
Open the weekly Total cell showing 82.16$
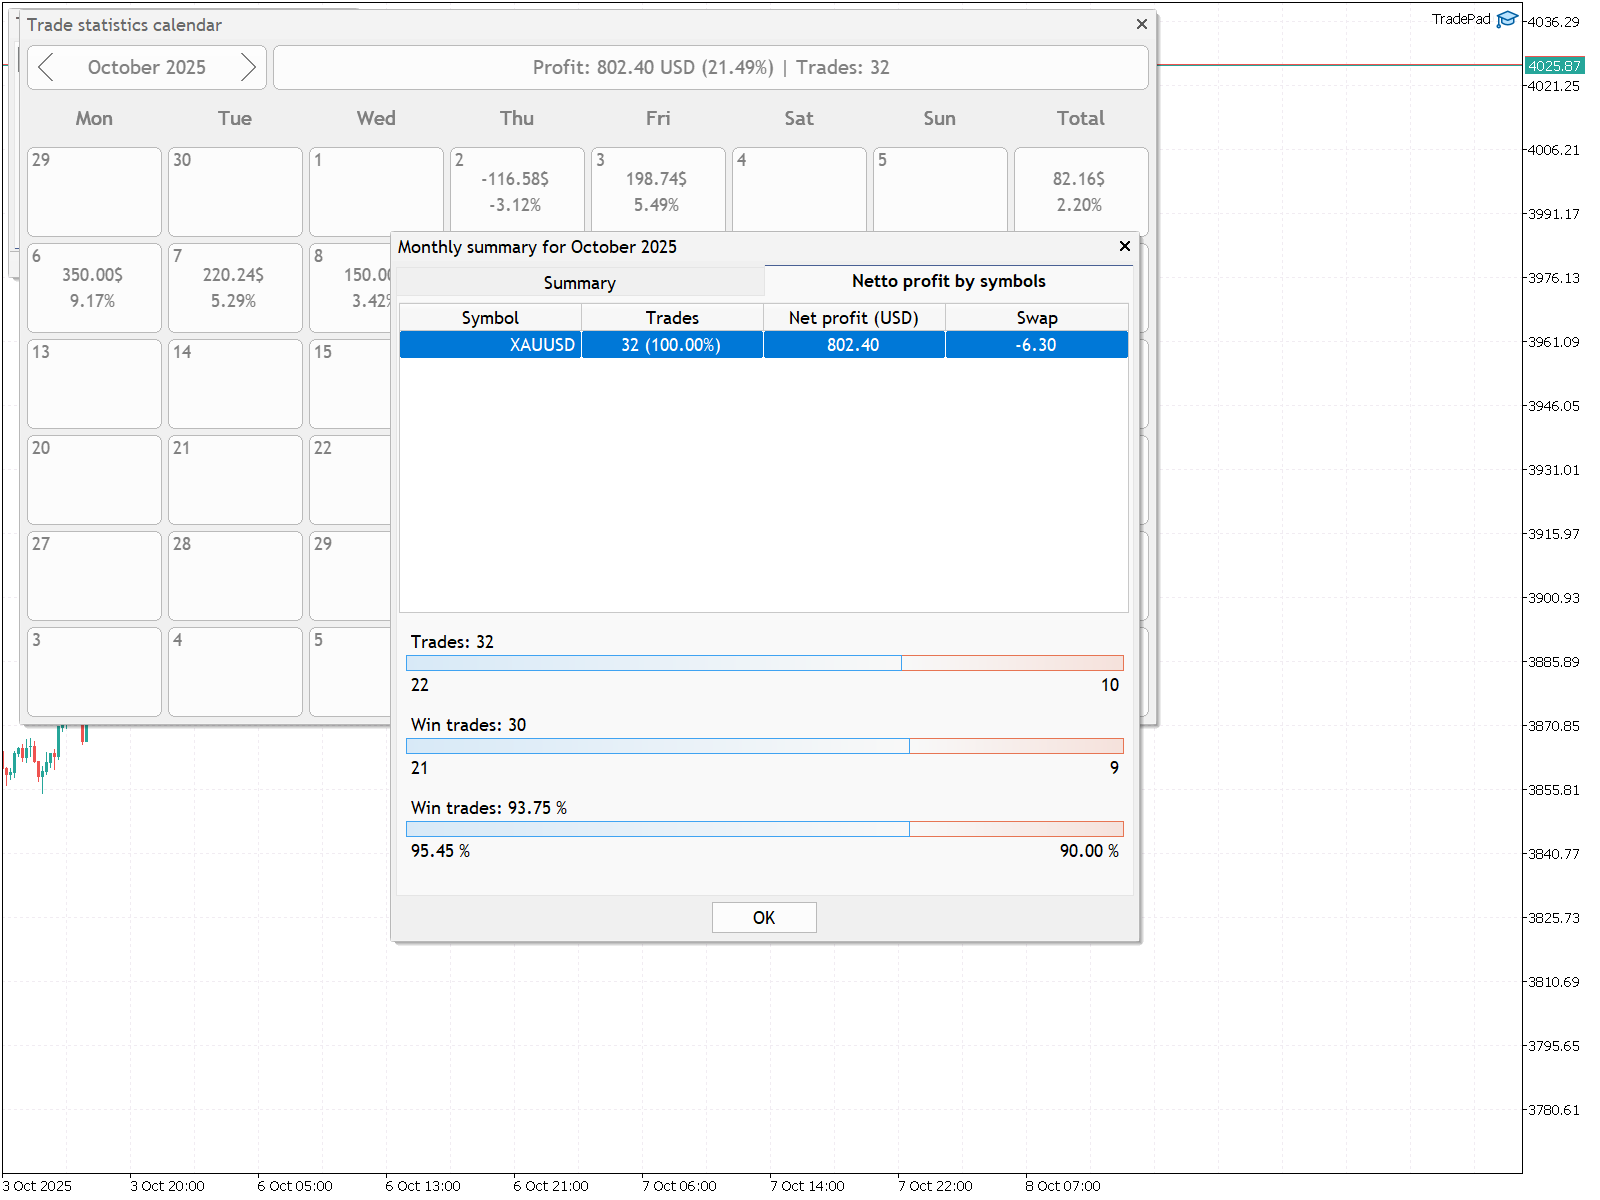(x=1081, y=190)
